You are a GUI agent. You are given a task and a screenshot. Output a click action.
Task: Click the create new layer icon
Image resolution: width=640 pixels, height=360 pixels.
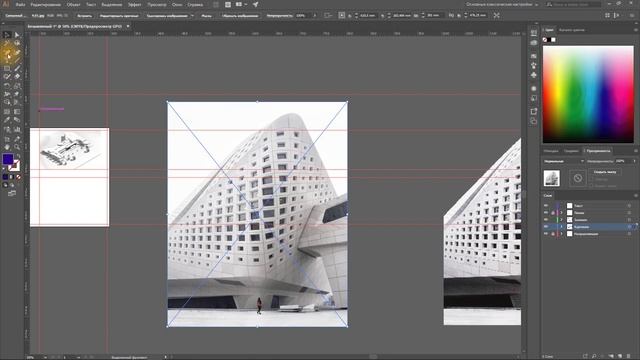click(620, 356)
